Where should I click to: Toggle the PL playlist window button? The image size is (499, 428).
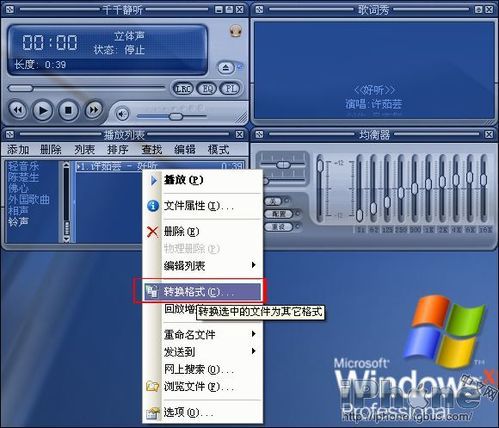[x=230, y=89]
